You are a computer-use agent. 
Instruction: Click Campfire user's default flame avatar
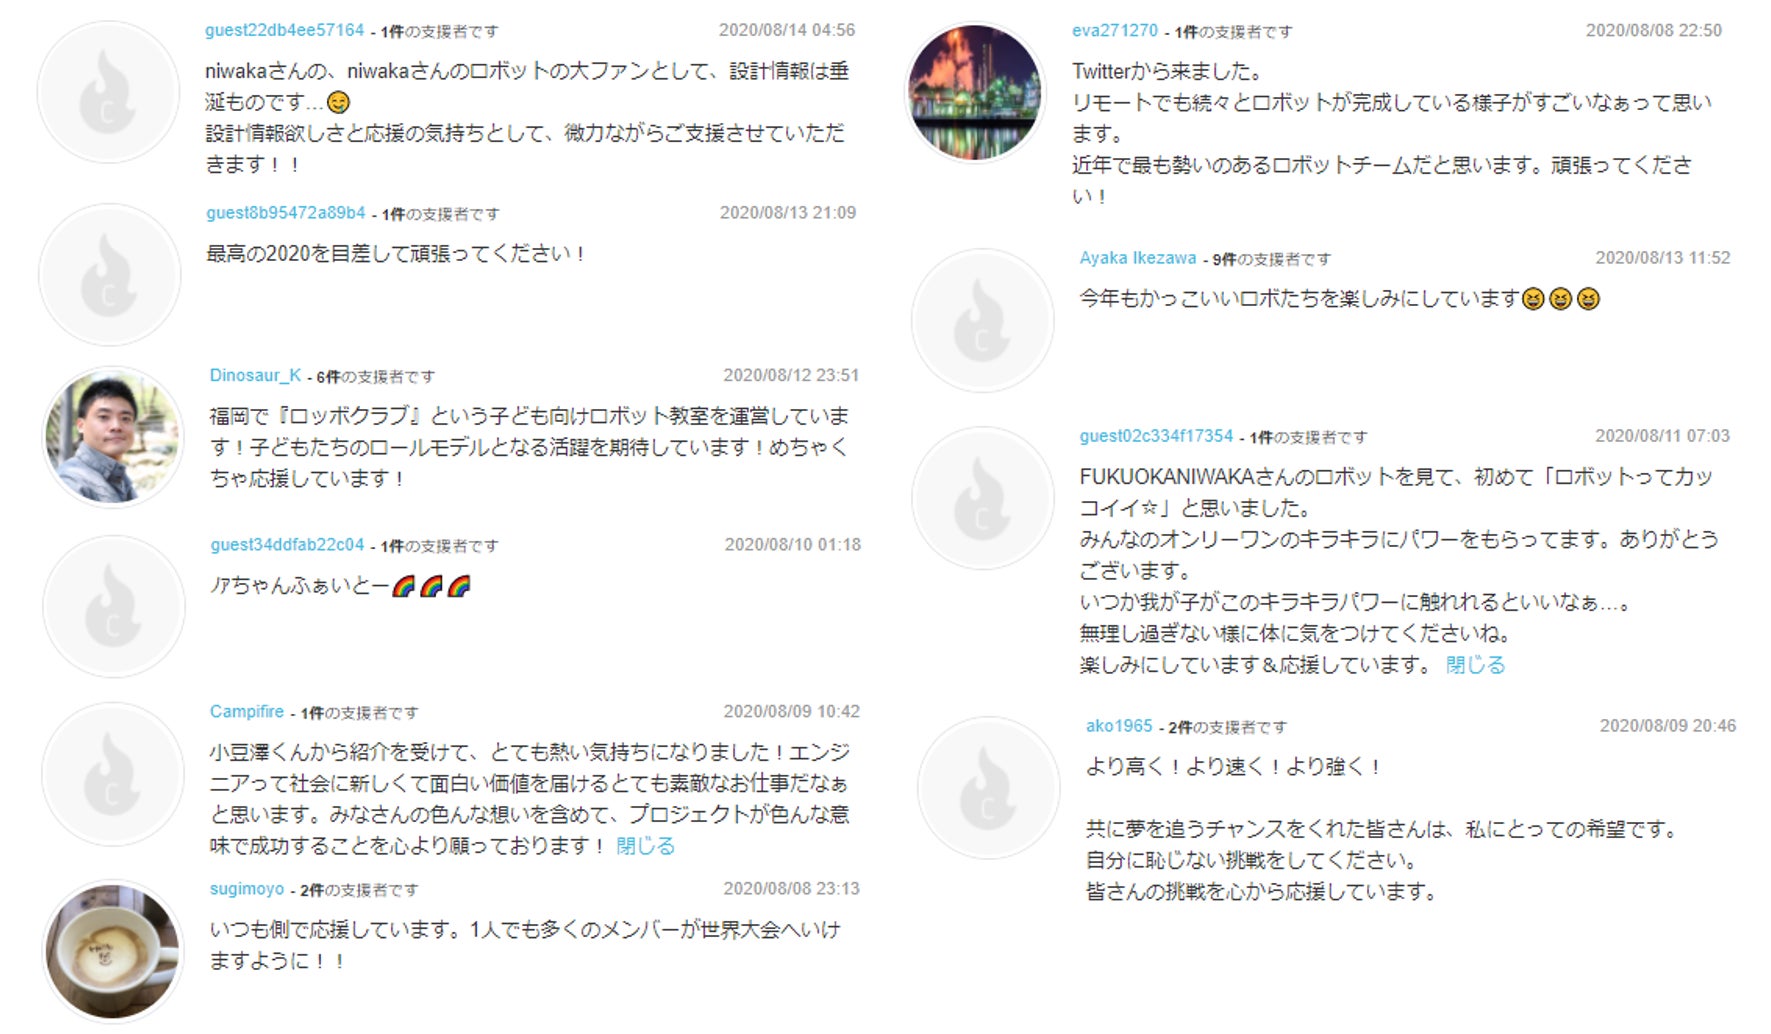click(x=113, y=773)
